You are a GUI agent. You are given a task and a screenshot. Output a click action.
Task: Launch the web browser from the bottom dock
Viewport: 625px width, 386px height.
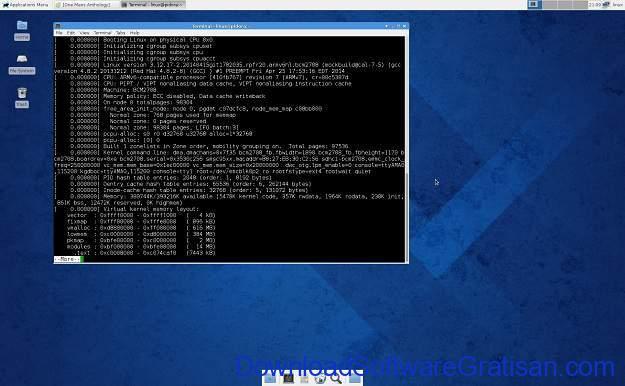click(x=320, y=378)
